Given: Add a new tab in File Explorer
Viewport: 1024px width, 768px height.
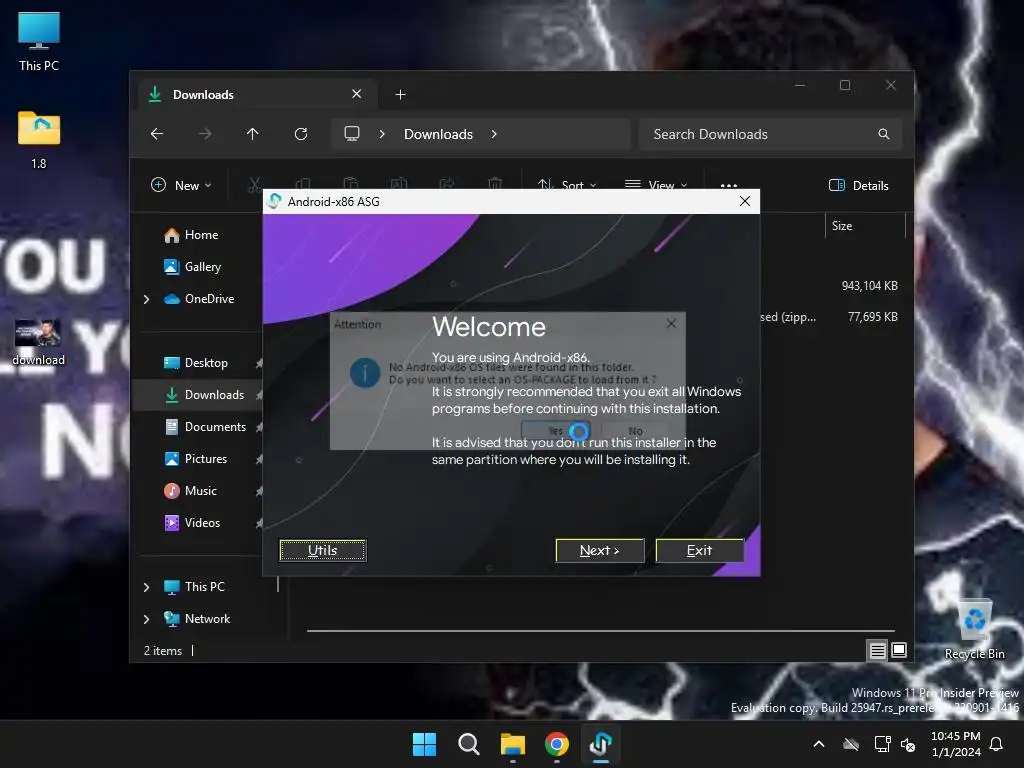Looking at the screenshot, I should coord(400,95).
